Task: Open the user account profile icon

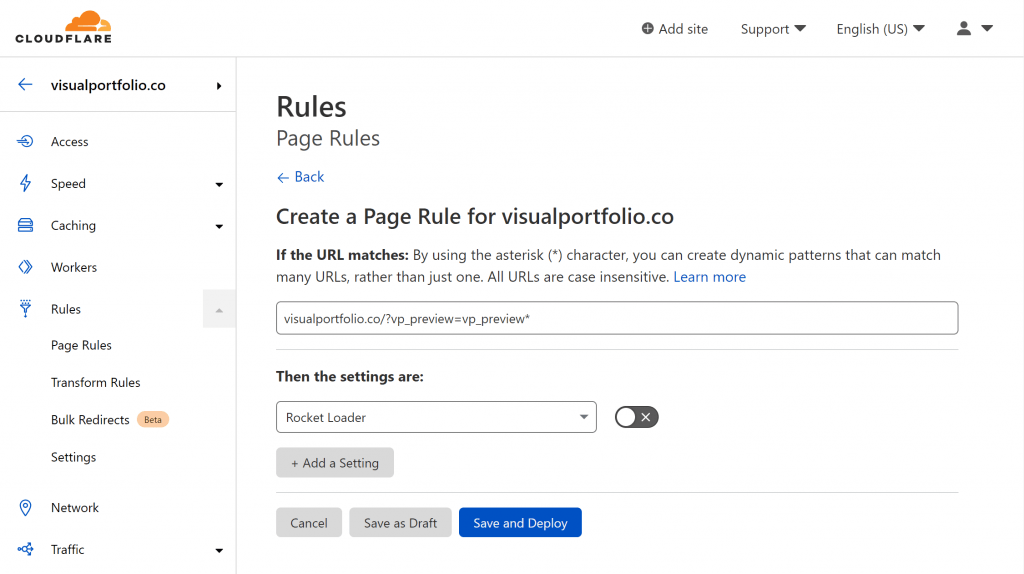Action: click(964, 28)
